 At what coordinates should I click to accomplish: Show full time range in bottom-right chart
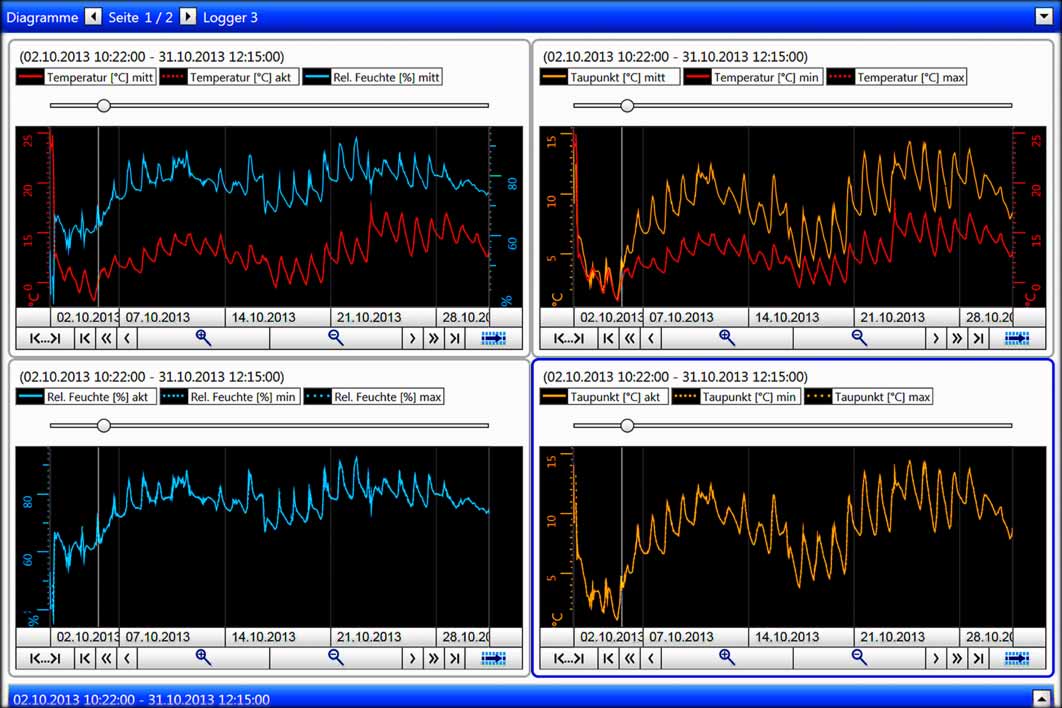coord(568,658)
